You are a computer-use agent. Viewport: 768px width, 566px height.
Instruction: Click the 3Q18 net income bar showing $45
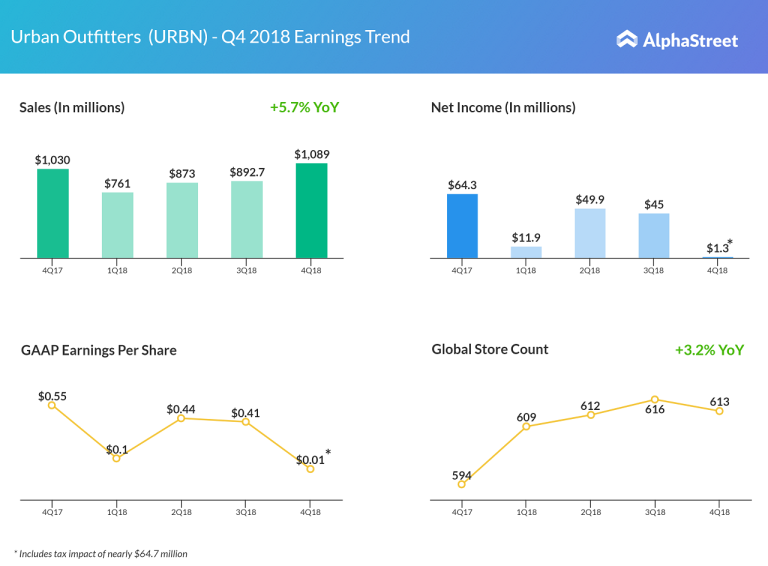pos(654,235)
